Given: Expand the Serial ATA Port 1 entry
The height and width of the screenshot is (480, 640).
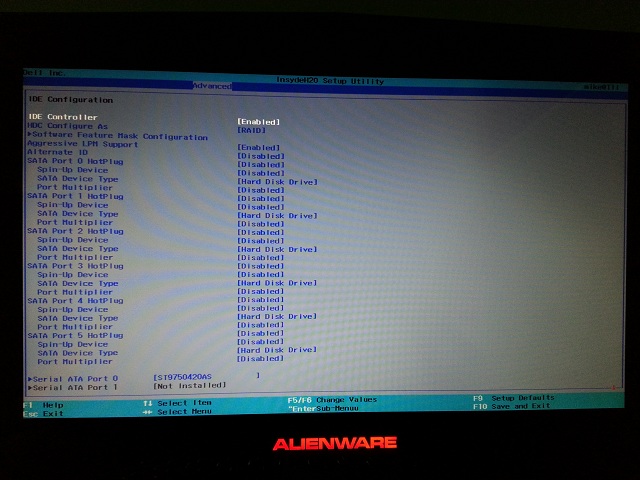Looking at the screenshot, I should click(74, 387).
